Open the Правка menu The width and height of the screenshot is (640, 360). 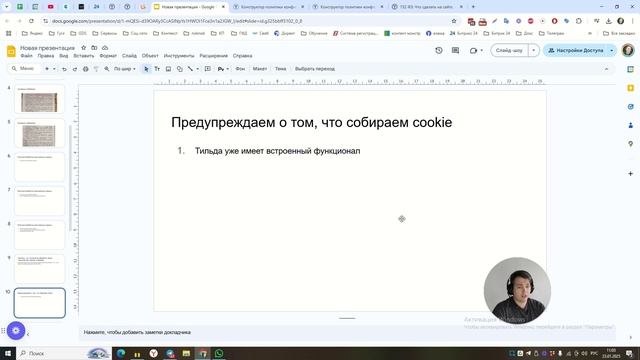coord(46,56)
